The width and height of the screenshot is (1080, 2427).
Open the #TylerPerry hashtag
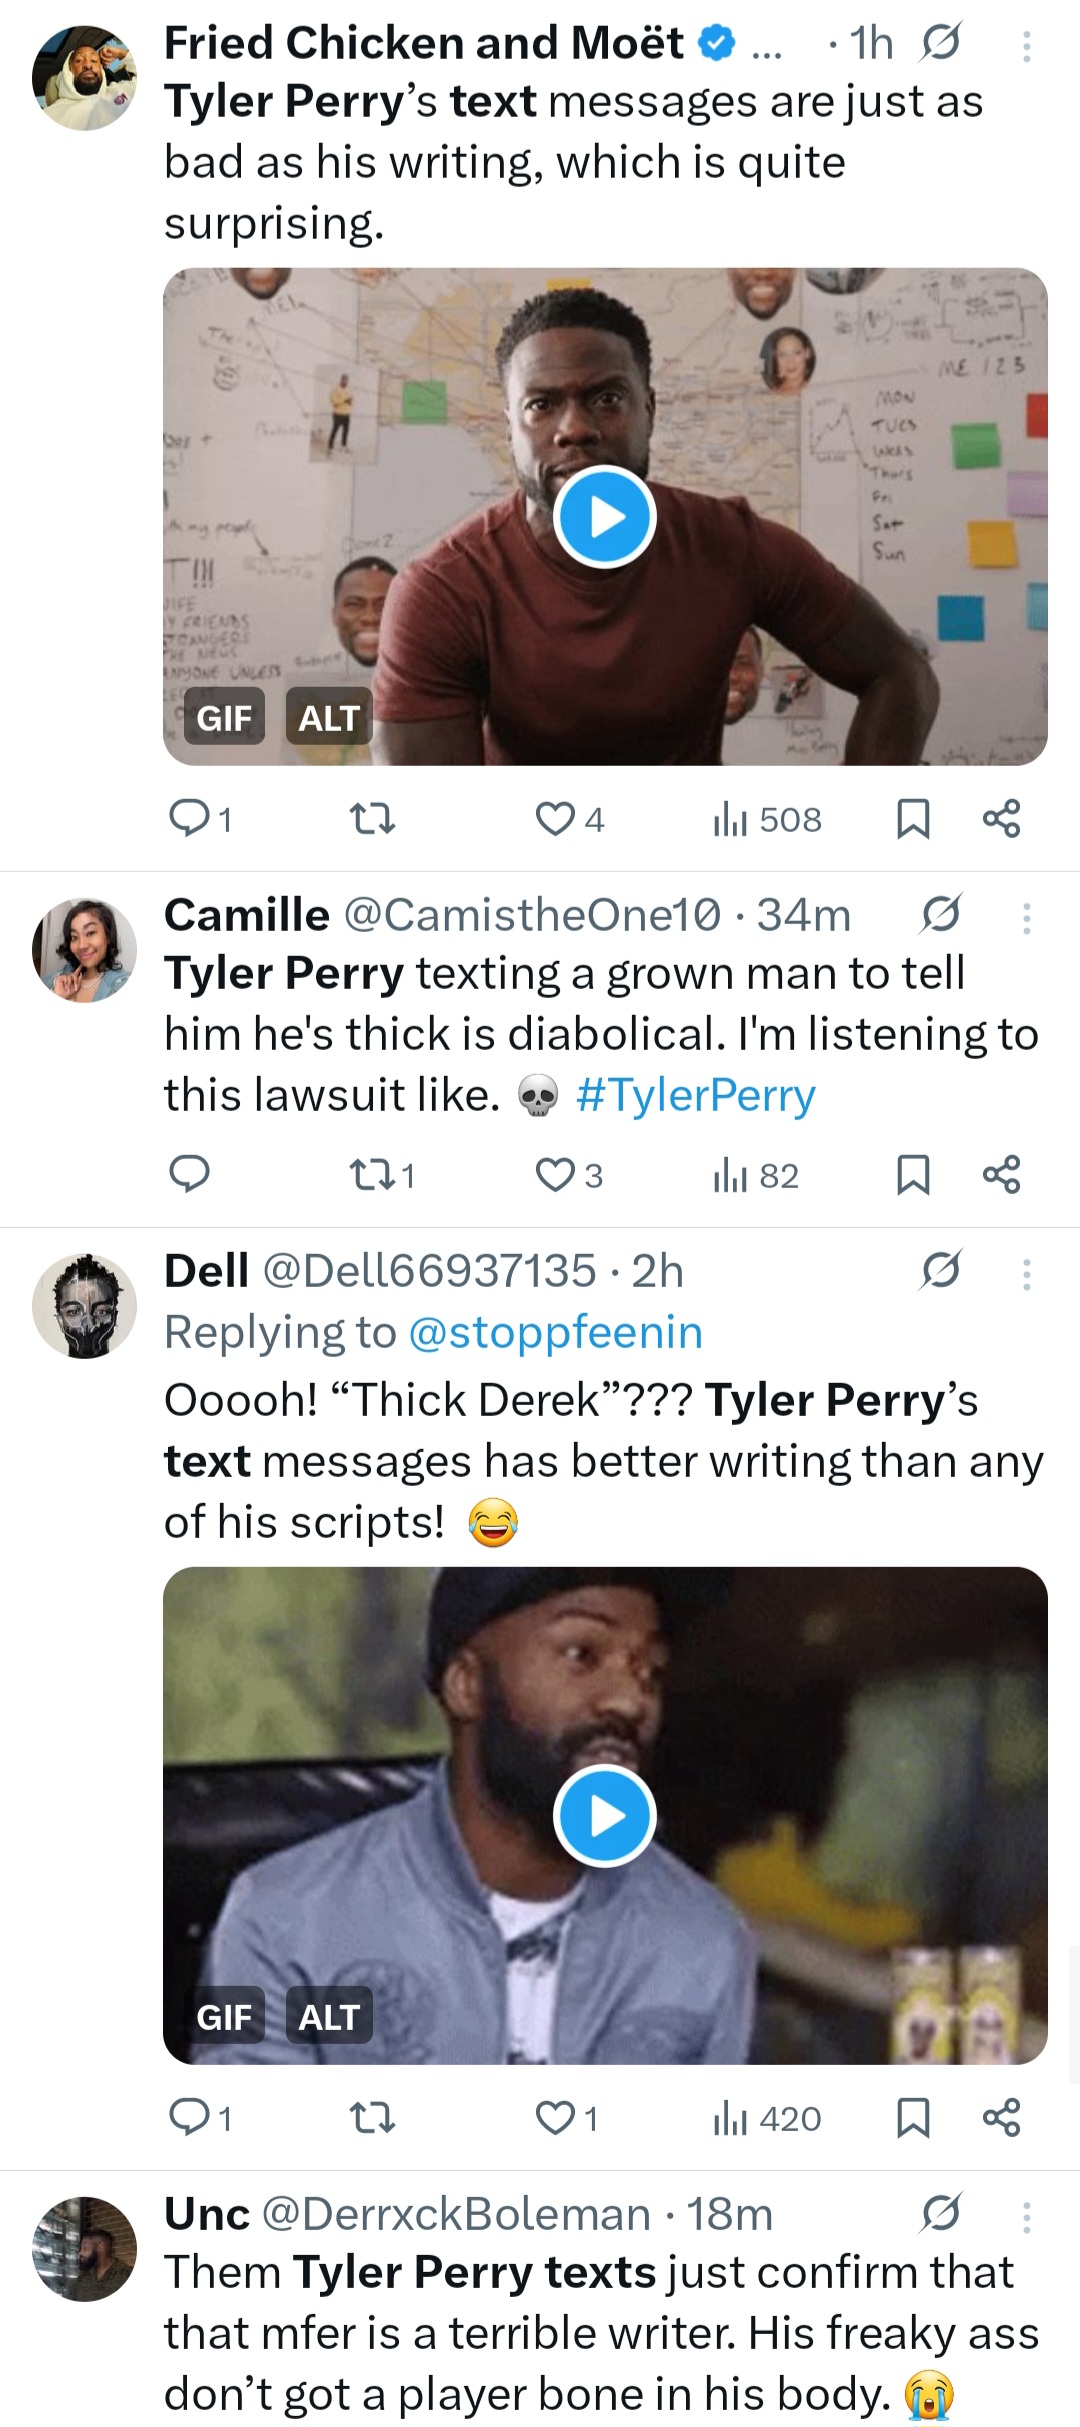(x=695, y=1095)
